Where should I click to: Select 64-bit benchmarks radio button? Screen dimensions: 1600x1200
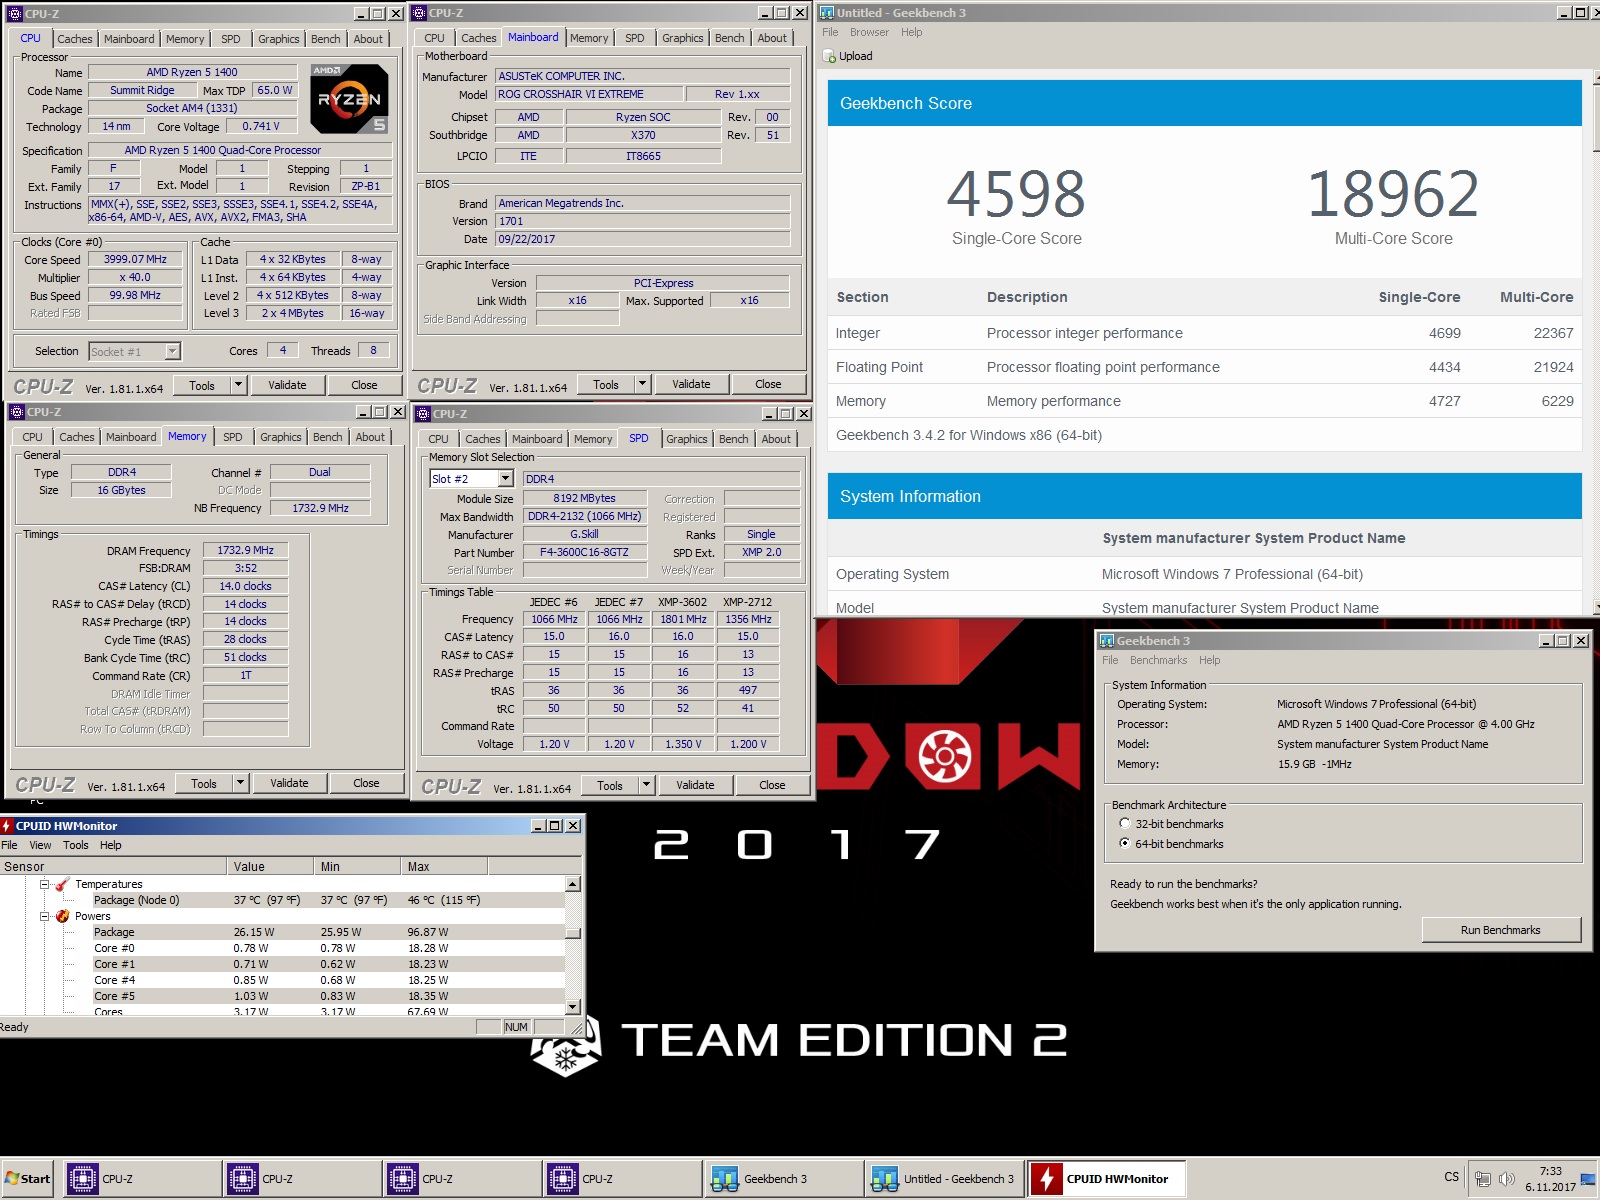pyautogui.click(x=1125, y=844)
